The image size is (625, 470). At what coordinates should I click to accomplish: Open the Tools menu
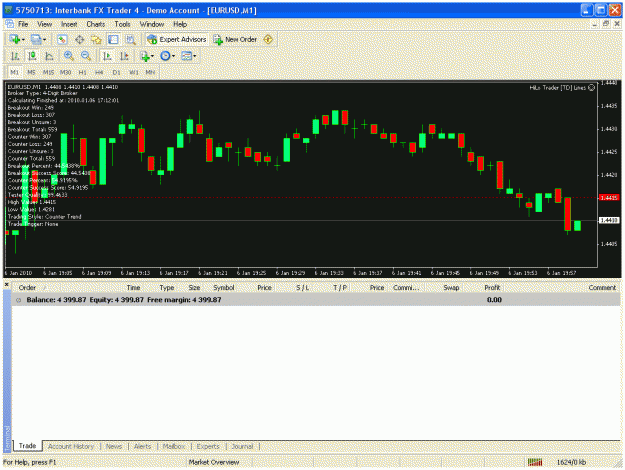click(x=122, y=24)
